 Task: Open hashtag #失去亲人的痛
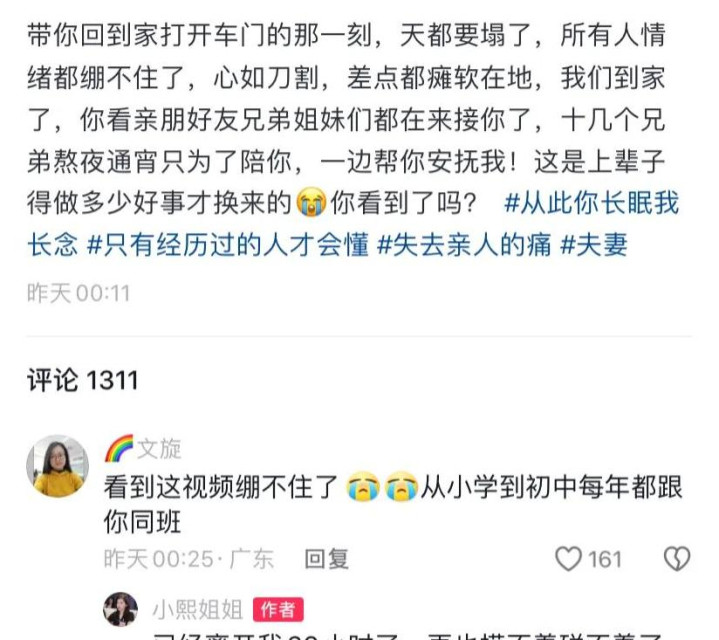pos(464,244)
